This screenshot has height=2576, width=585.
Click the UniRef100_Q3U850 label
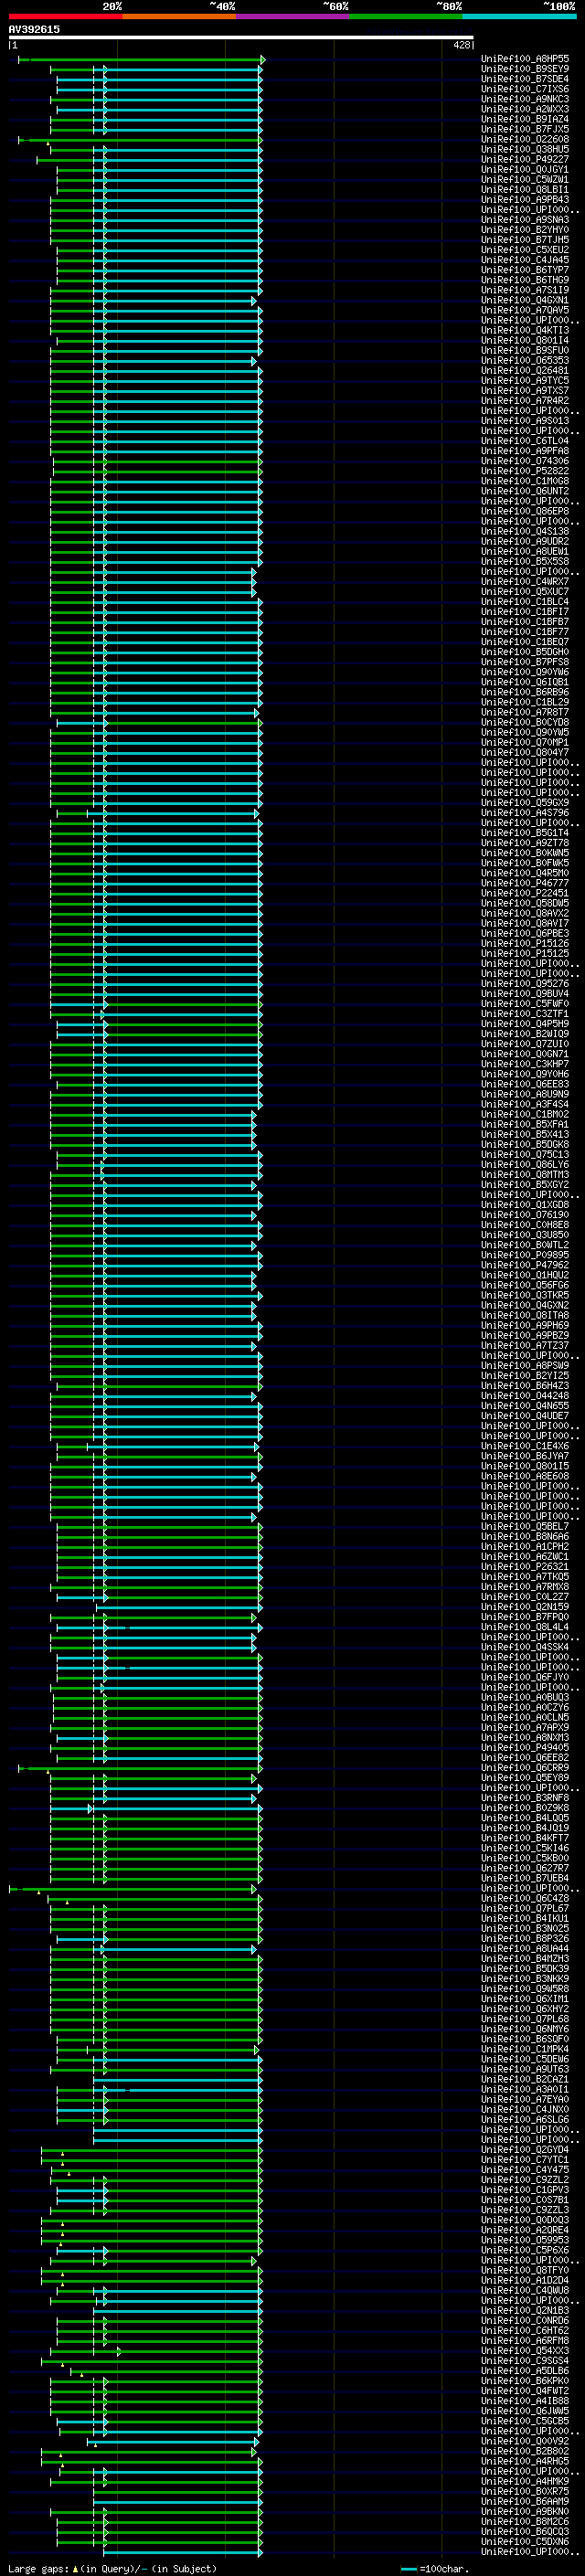pos(525,1234)
